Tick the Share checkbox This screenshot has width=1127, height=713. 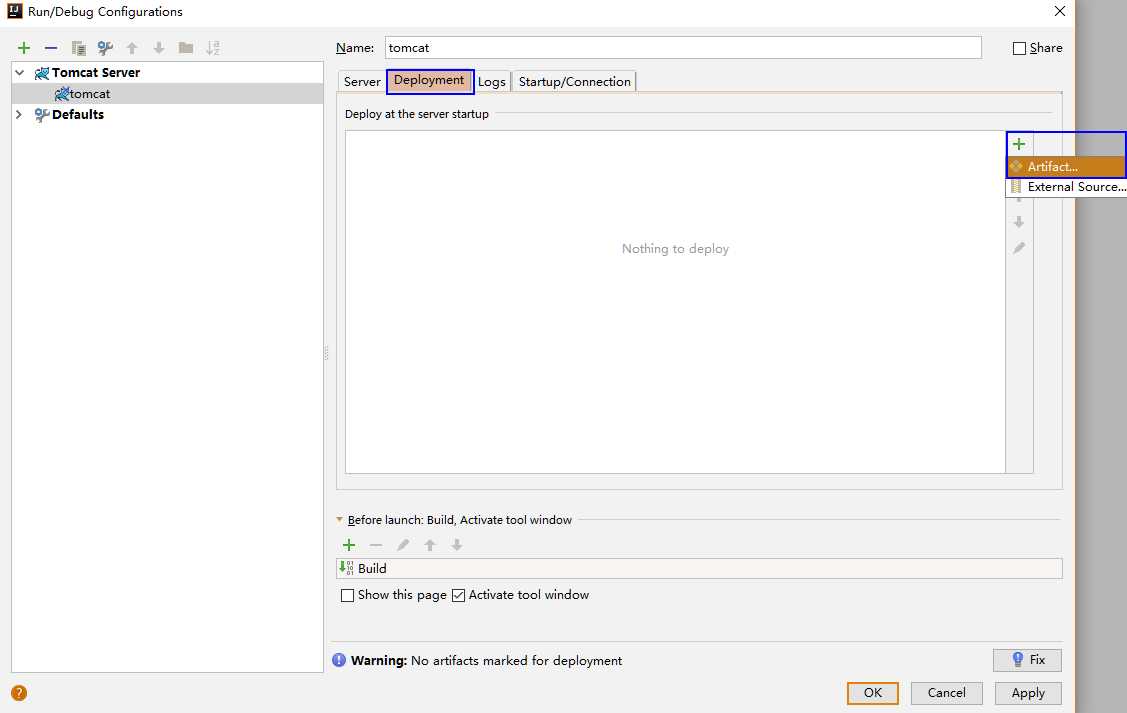pos(1019,48)
